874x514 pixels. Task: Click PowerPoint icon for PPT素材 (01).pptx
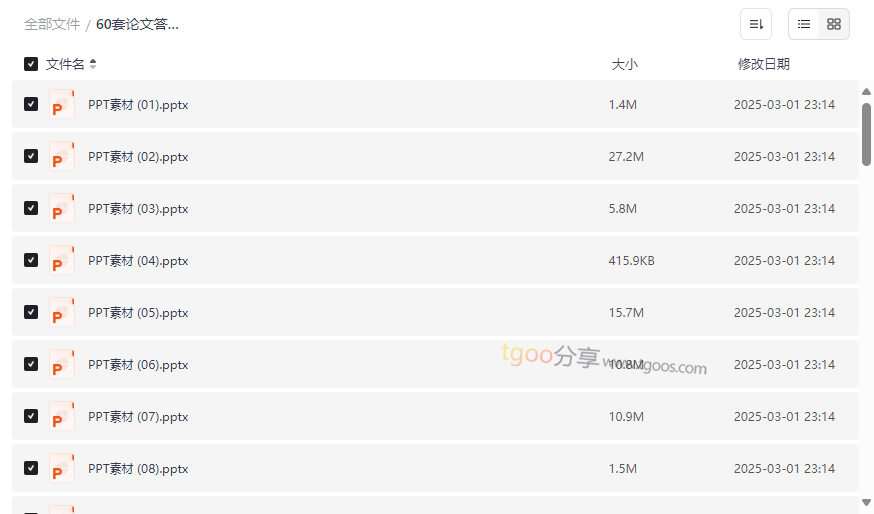(62, 105)
